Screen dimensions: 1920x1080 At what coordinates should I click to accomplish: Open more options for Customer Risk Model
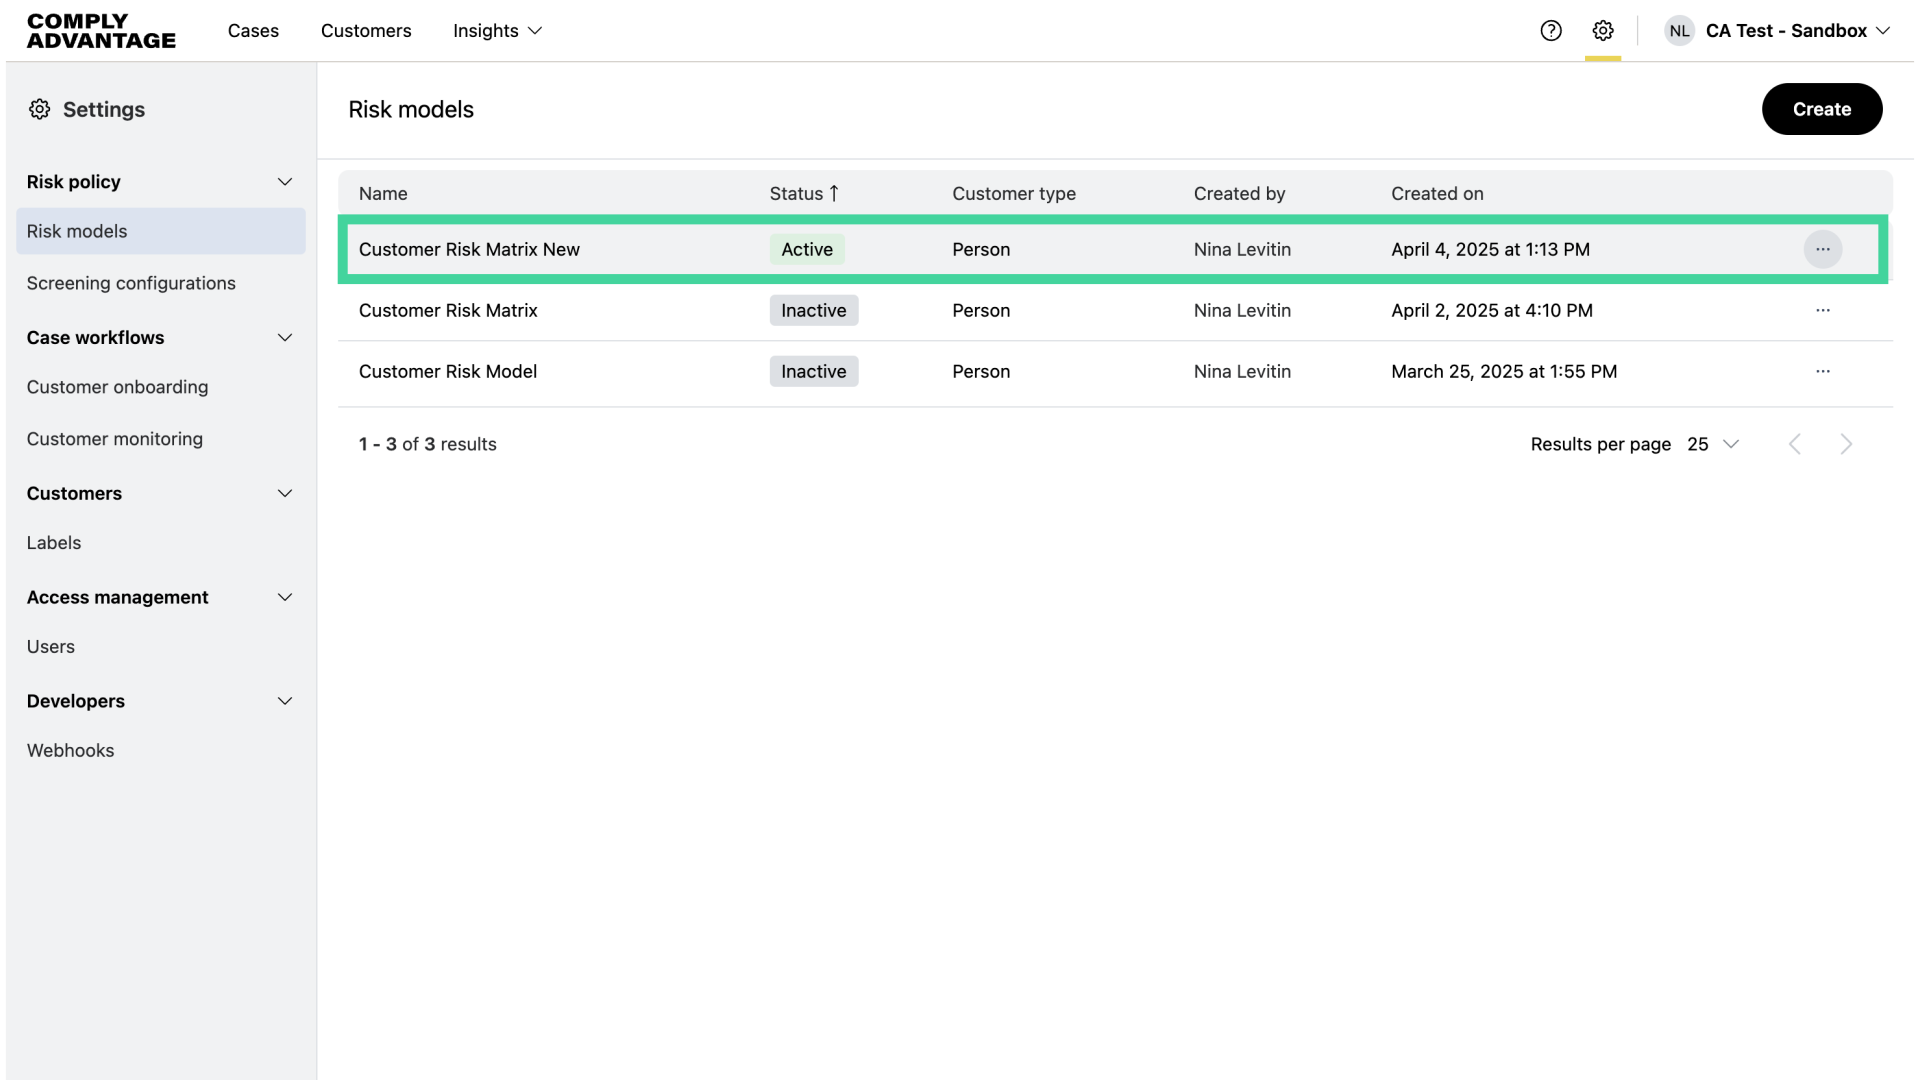pos(1823,372)
